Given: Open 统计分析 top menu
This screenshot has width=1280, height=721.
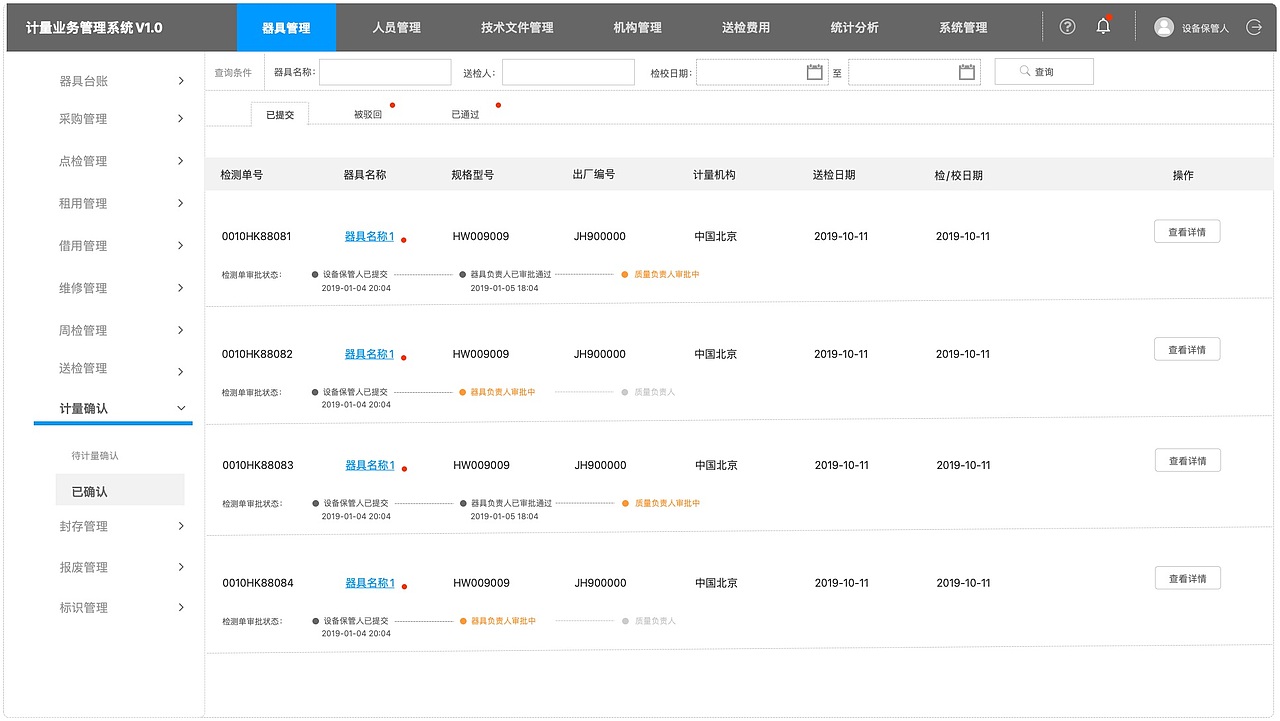Looking at the screenshot, I should click(855, 28).
